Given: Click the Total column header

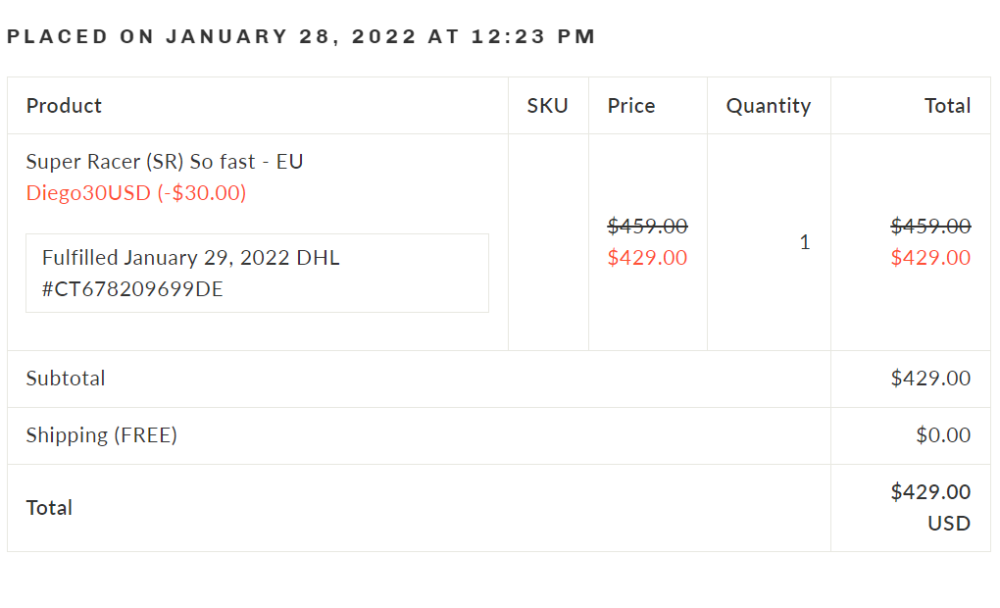Looking at the screenshot, I should coord(948,106).
